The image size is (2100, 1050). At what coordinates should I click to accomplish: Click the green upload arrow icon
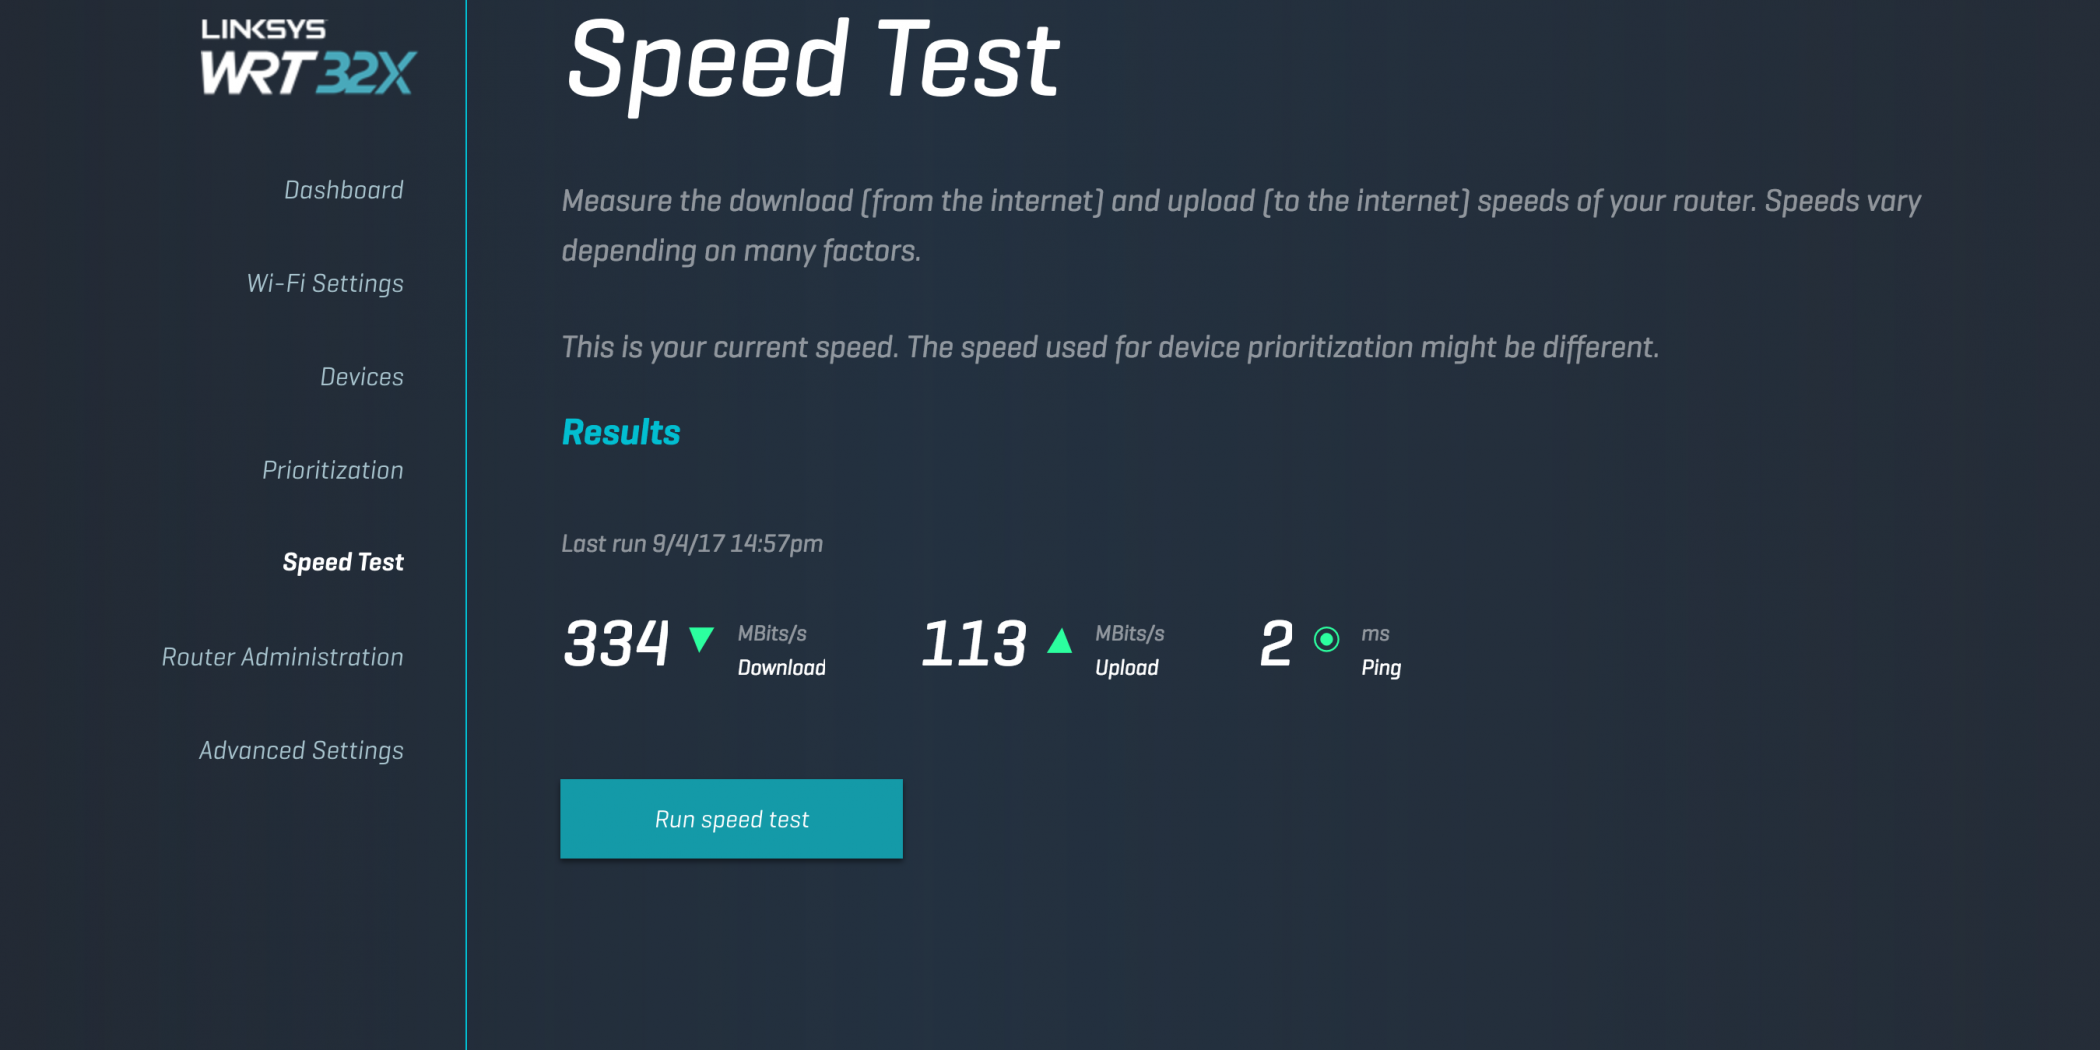pos(1059,641)
